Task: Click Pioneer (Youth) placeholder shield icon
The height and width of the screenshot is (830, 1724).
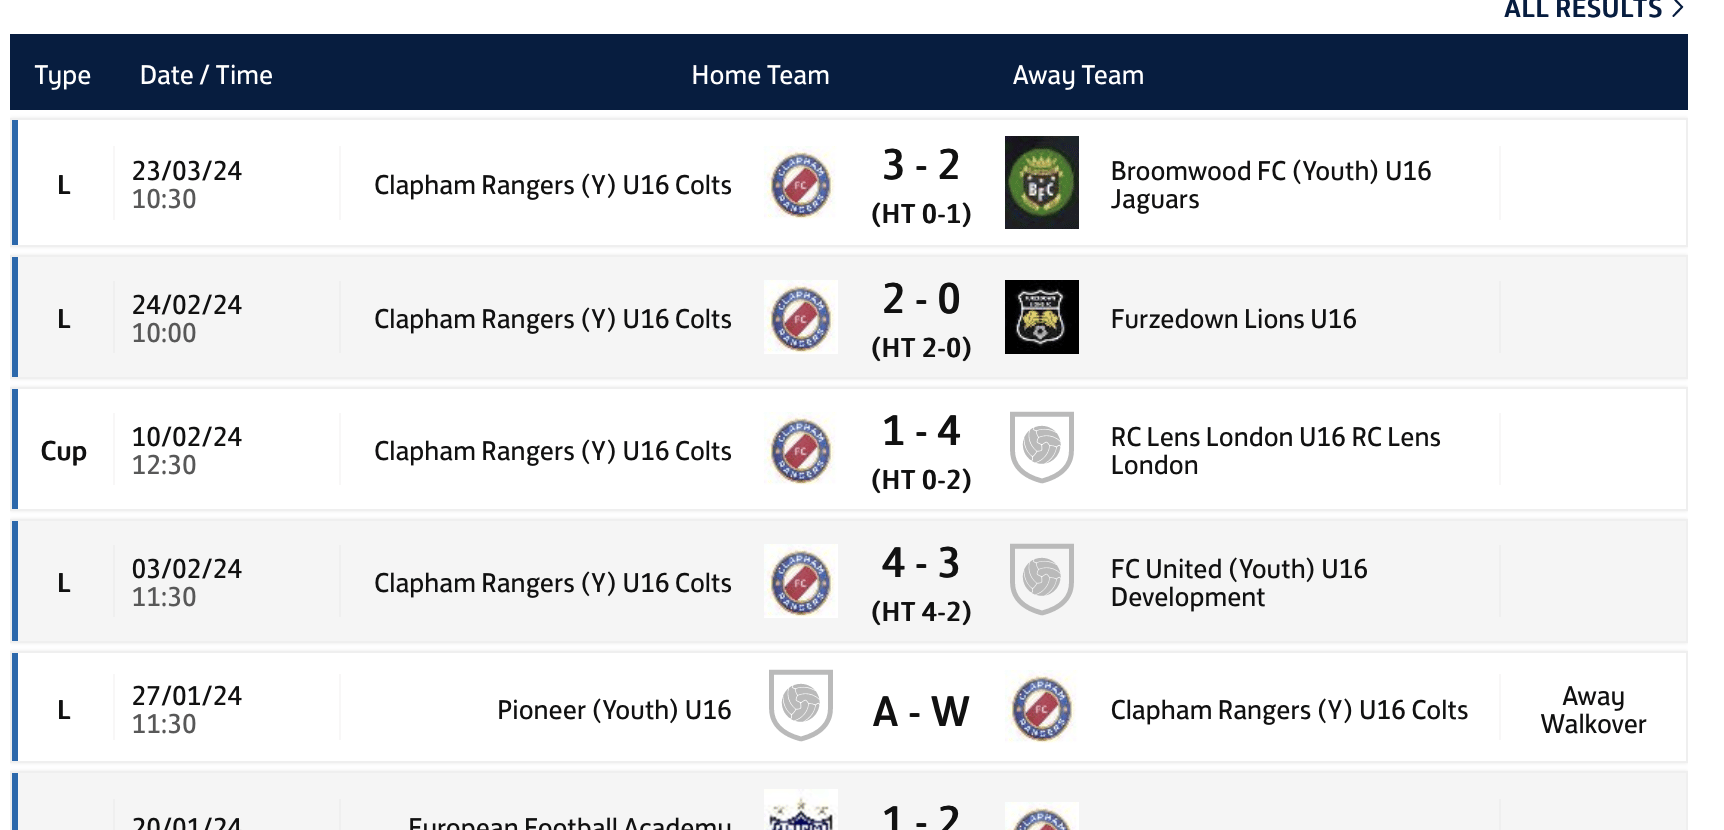Action: [x=800, y=705]
